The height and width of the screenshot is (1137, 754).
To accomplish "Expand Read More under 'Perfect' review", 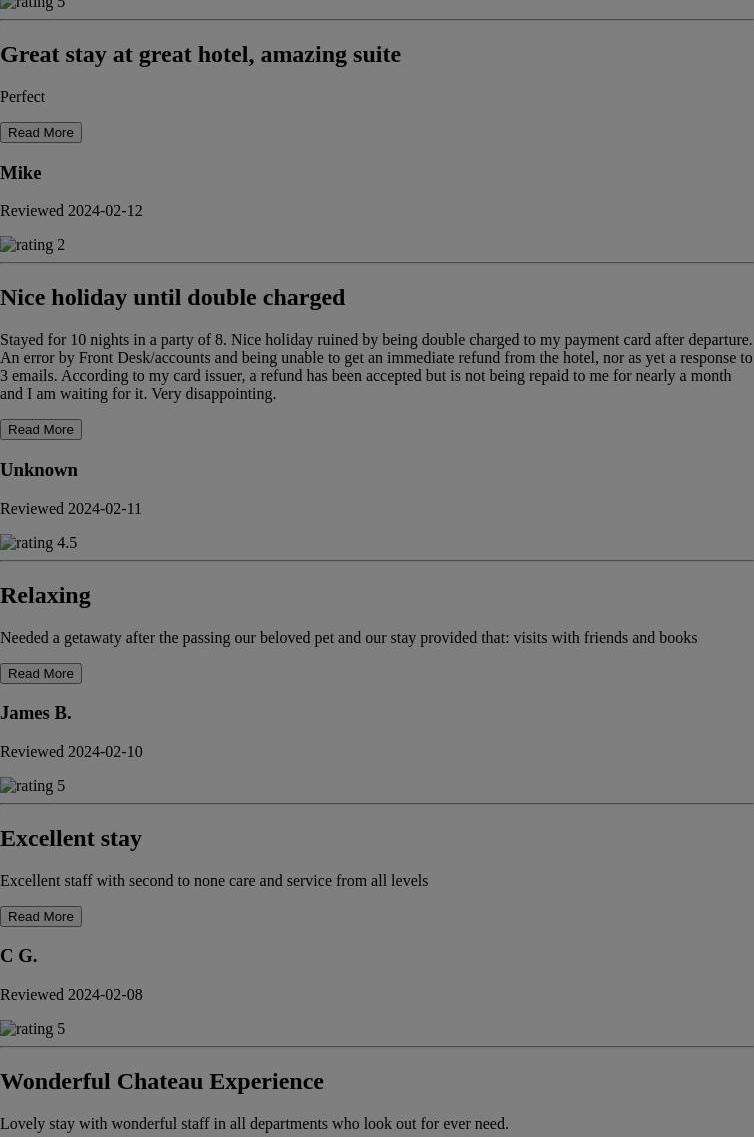I will pyautogui.click(x=41, y=133).
